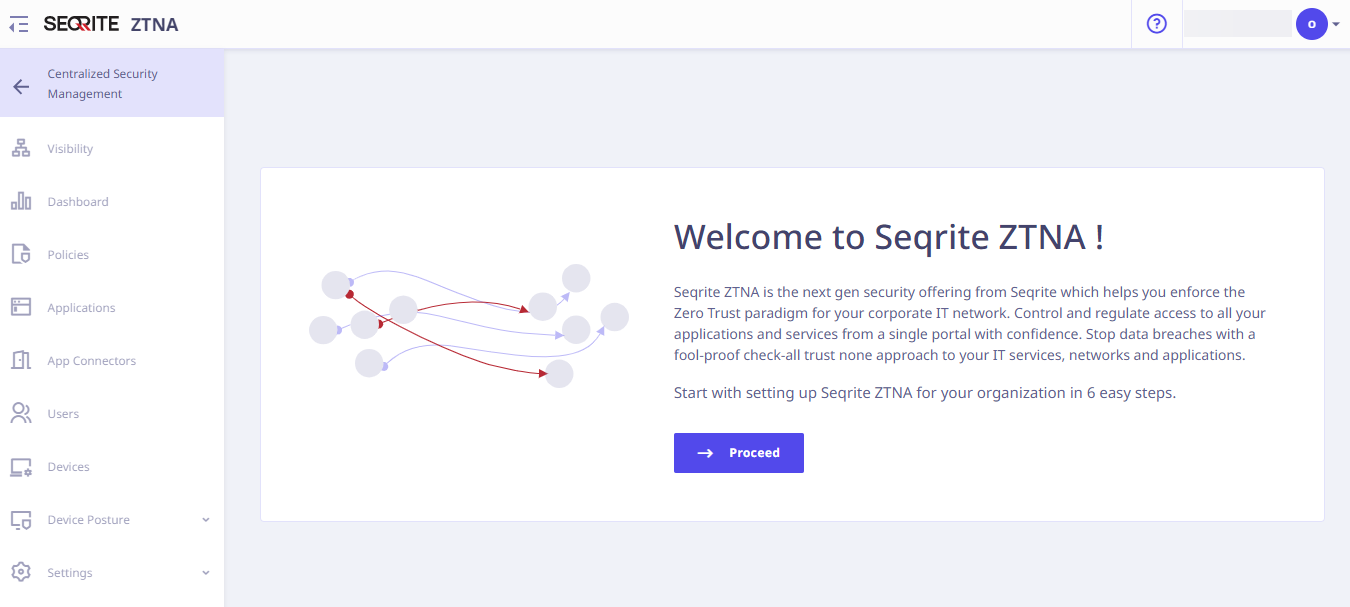The width and height of the screenshot is (1350, 607).
Task: Click the Users people icon
Action: pyautogui.click(x=21, y=414)
